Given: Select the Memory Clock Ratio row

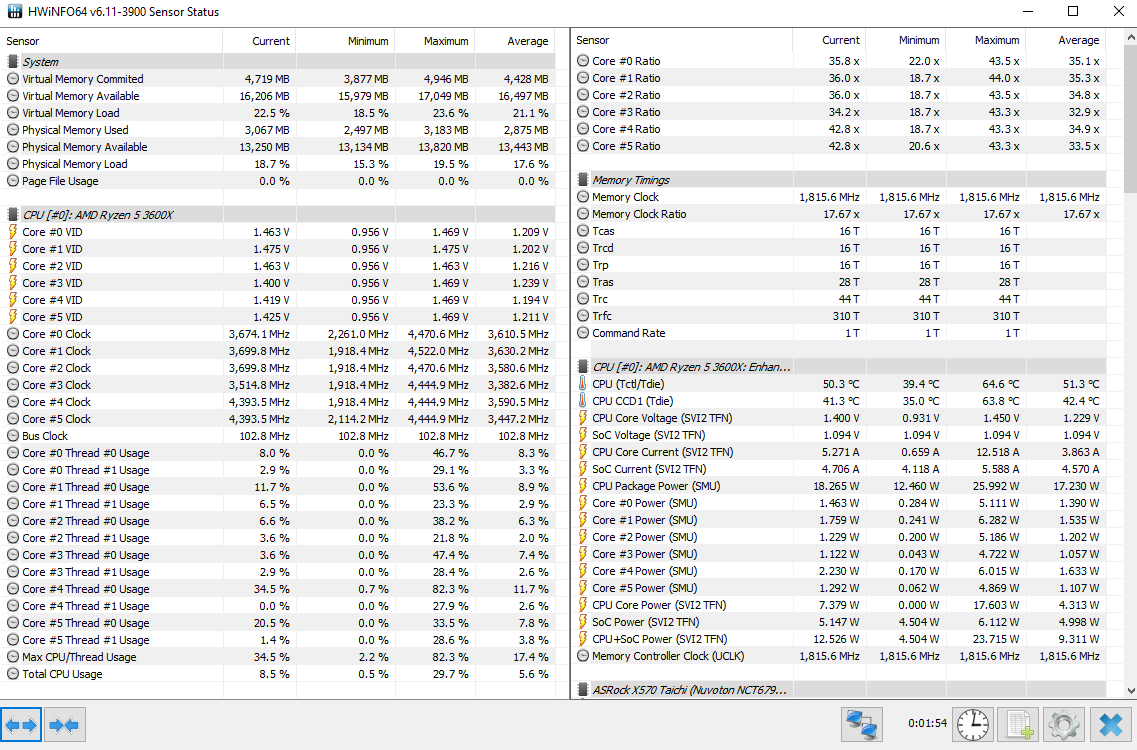Looking at the screenshot, I should pyautogui.click(x=840, y=214).
